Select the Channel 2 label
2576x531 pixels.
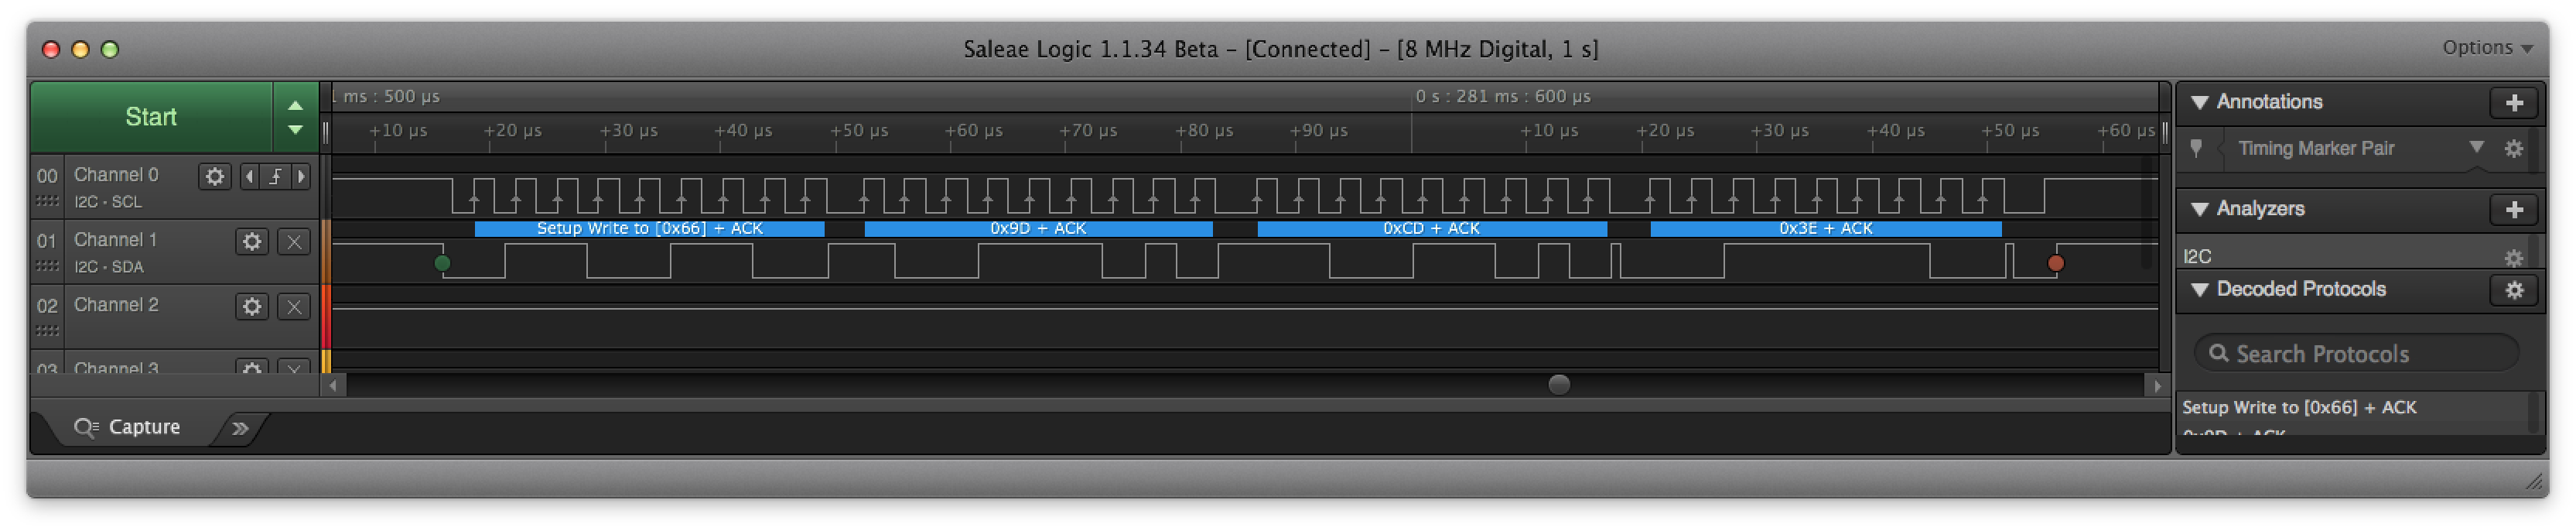[x=116, y=305]
